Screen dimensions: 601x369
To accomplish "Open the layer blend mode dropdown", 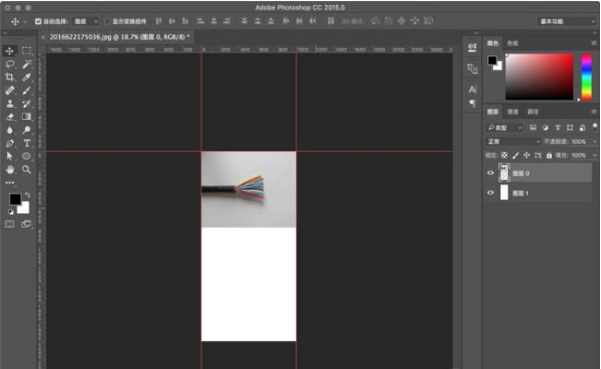I will pyautogui.click(x=513, y=141).
